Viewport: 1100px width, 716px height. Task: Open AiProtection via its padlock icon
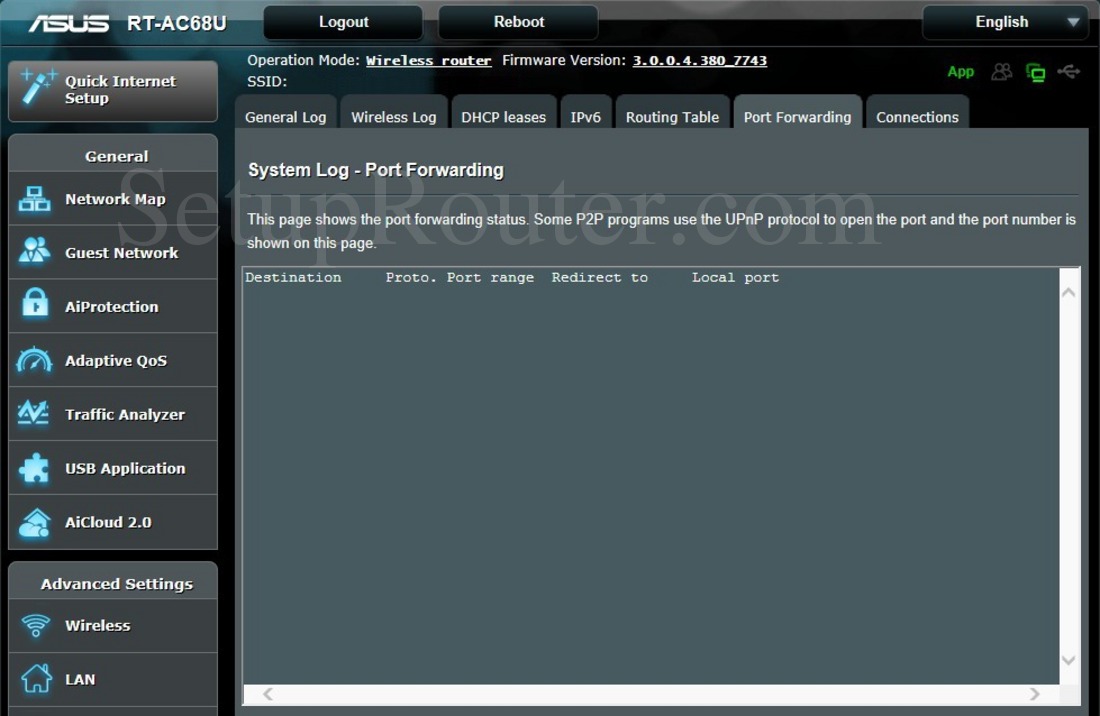tap(35, 306)
